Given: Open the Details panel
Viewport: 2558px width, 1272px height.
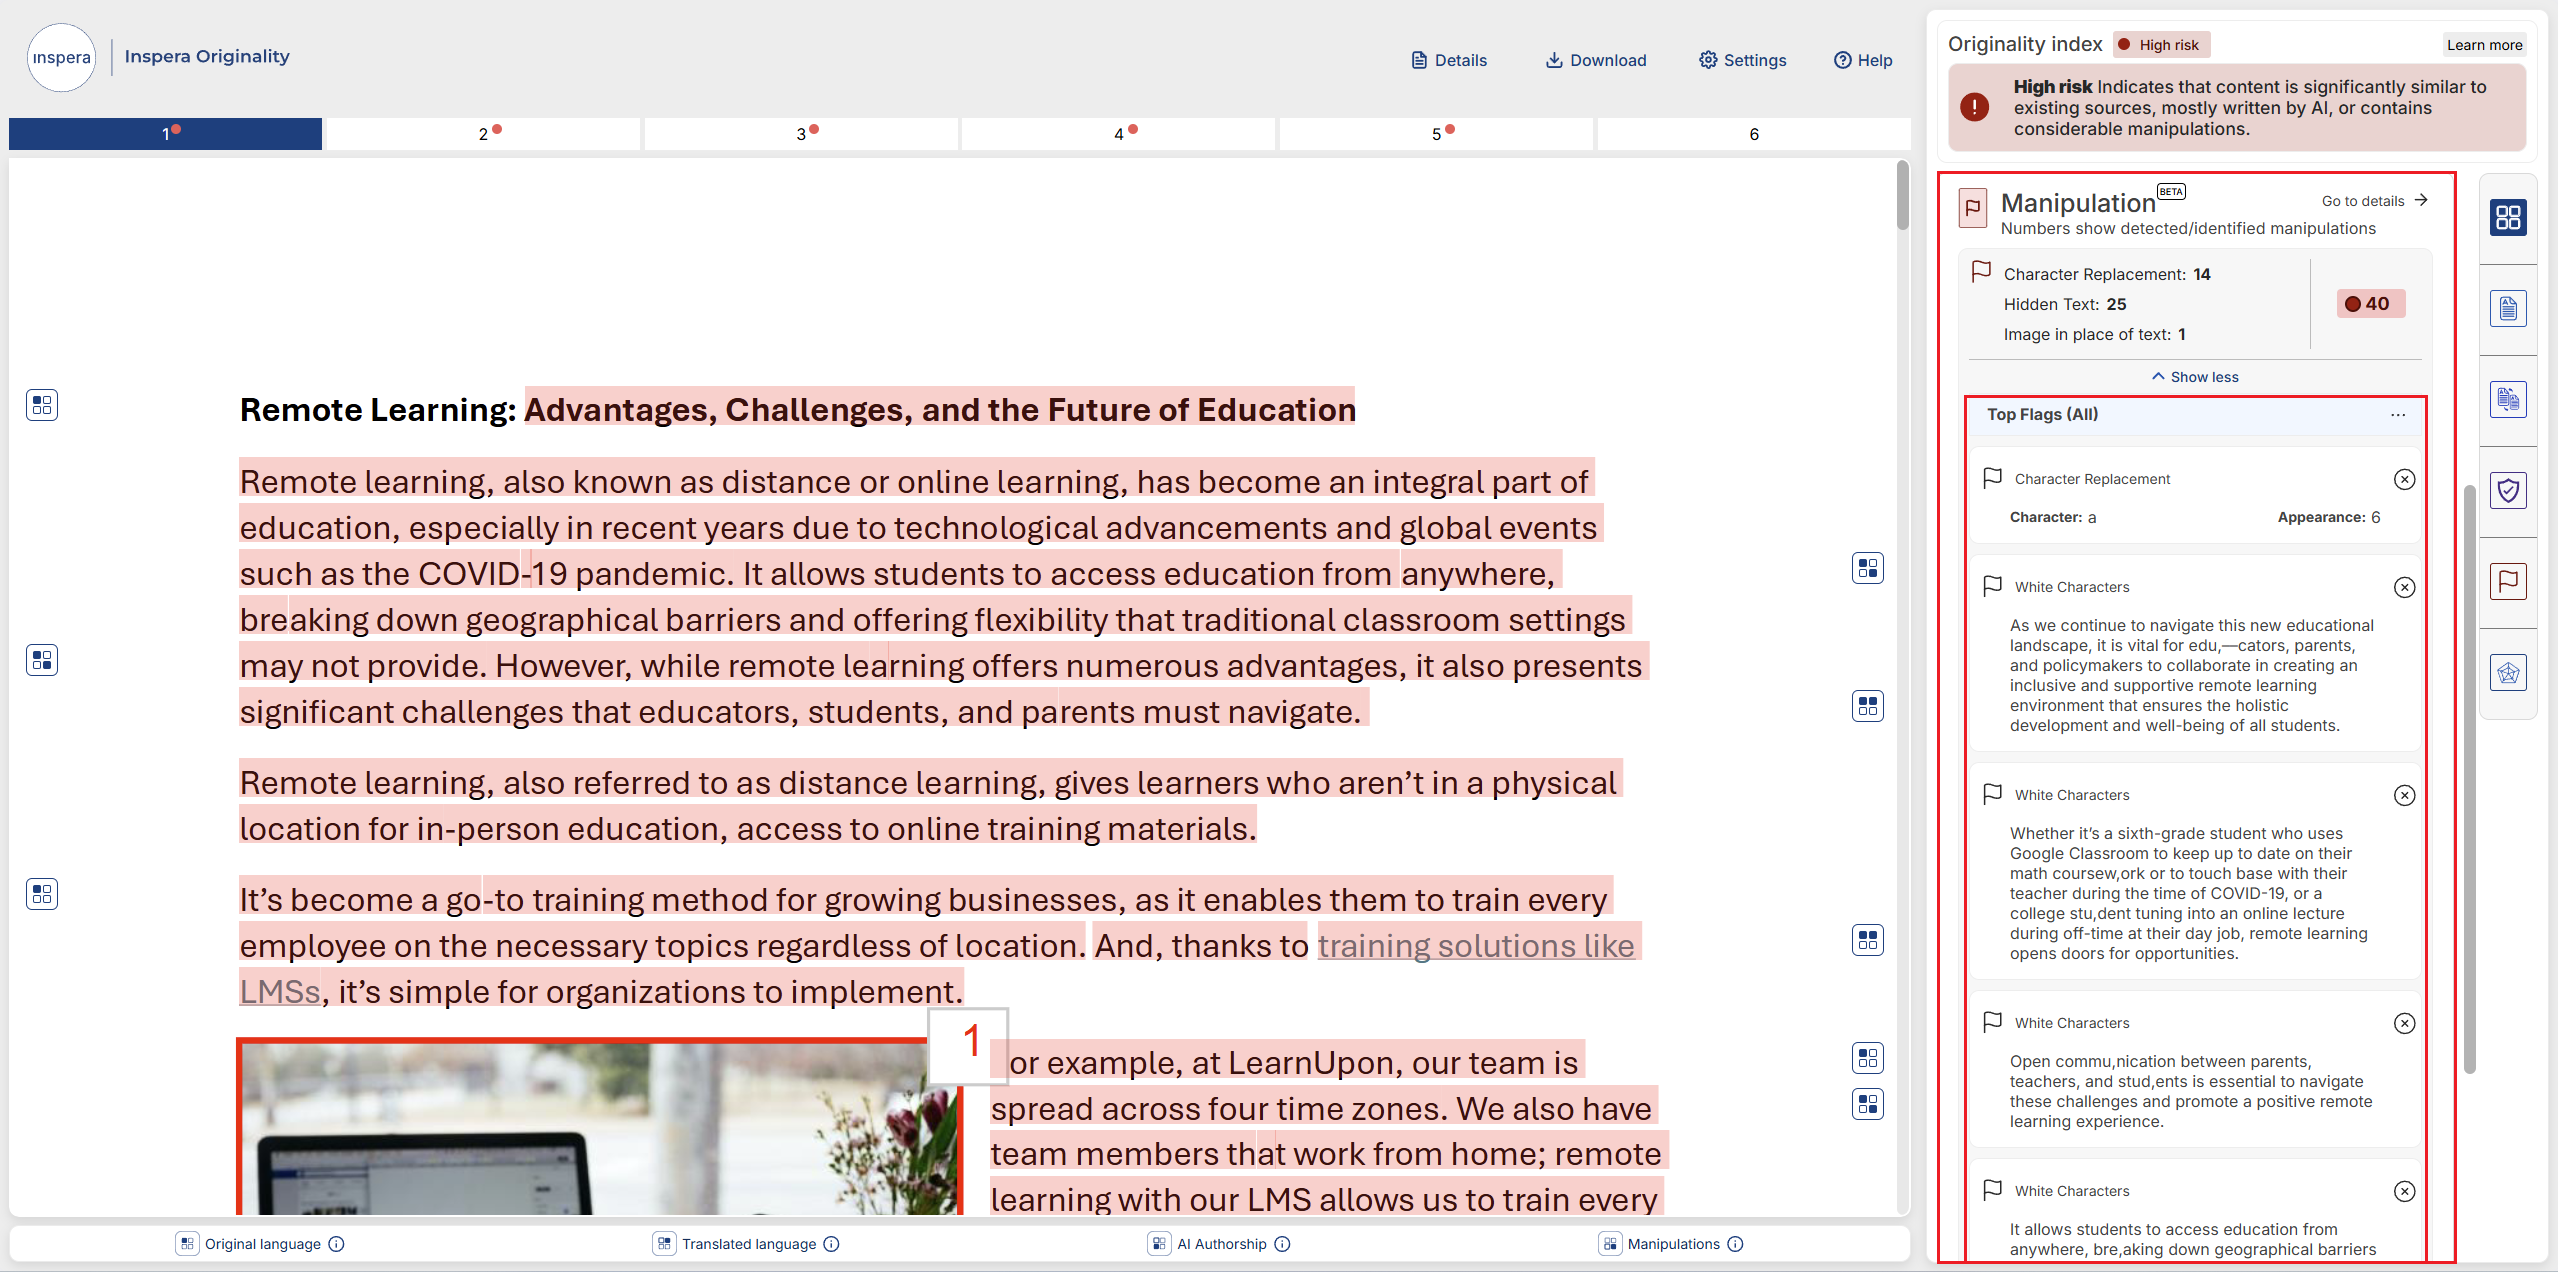Looking at the screenshot, I should pyautogui.click(x=1449, y=60).
